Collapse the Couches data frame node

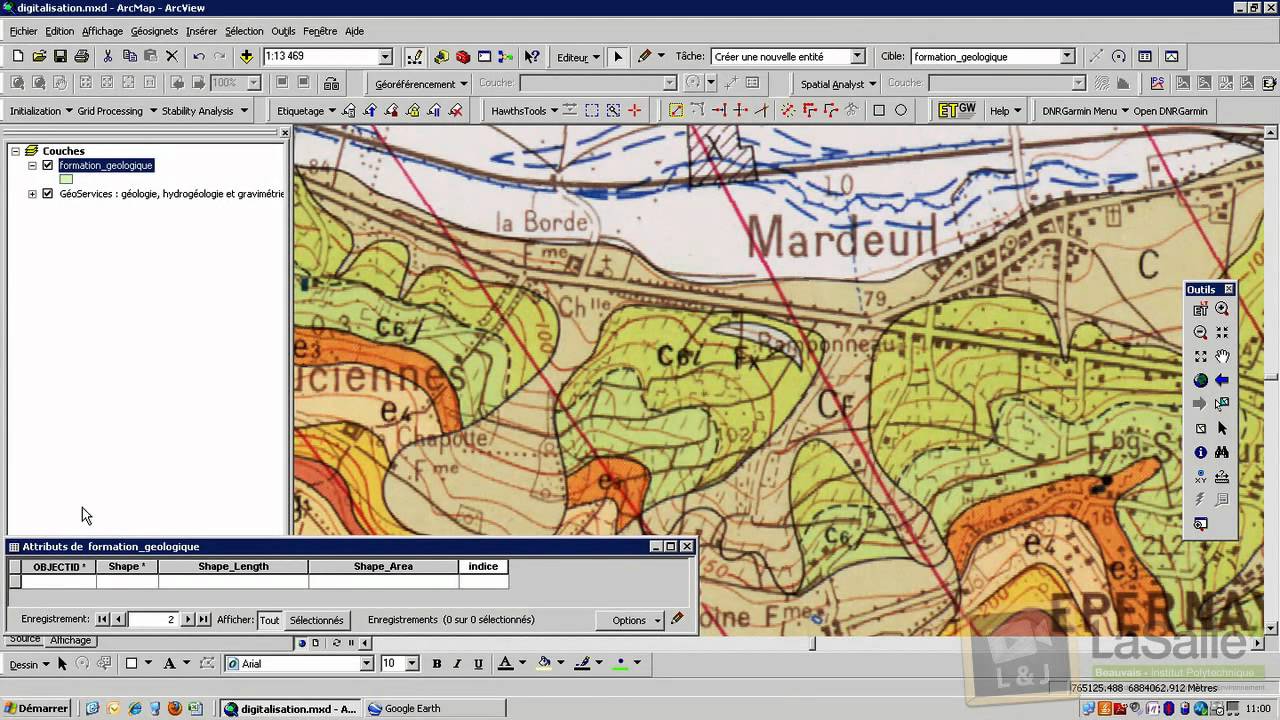pos(15,151)
